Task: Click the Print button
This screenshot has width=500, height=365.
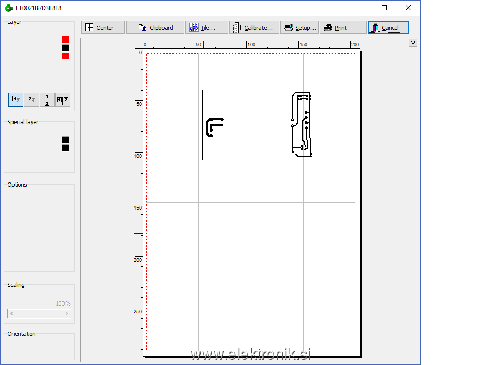Action: (343, 27)
